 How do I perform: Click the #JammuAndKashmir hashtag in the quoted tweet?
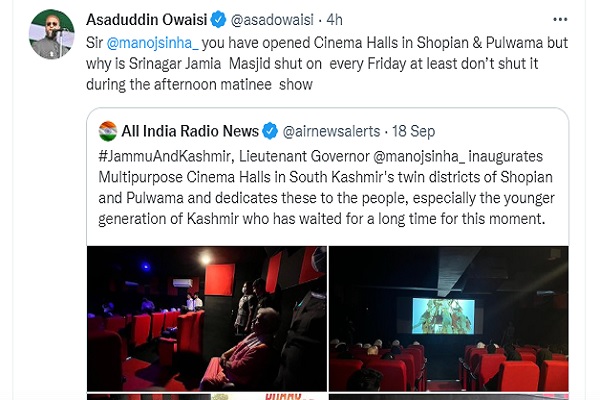[x=165, y=157]
